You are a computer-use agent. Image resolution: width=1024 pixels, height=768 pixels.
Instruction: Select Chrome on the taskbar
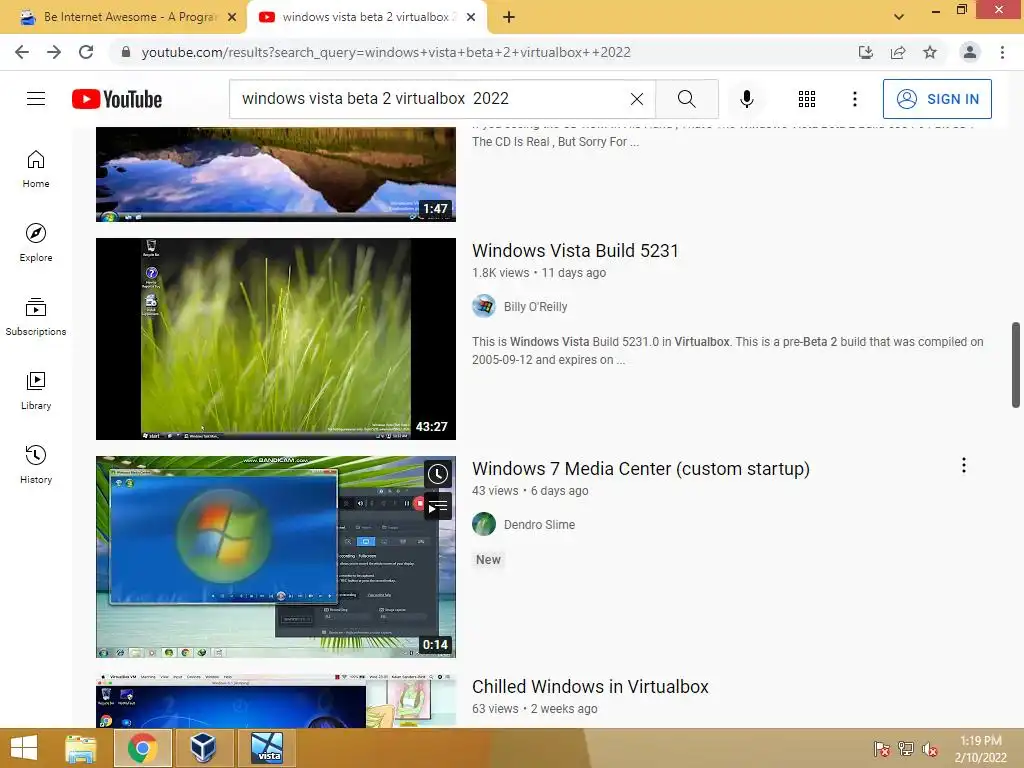tap(142, 748)
